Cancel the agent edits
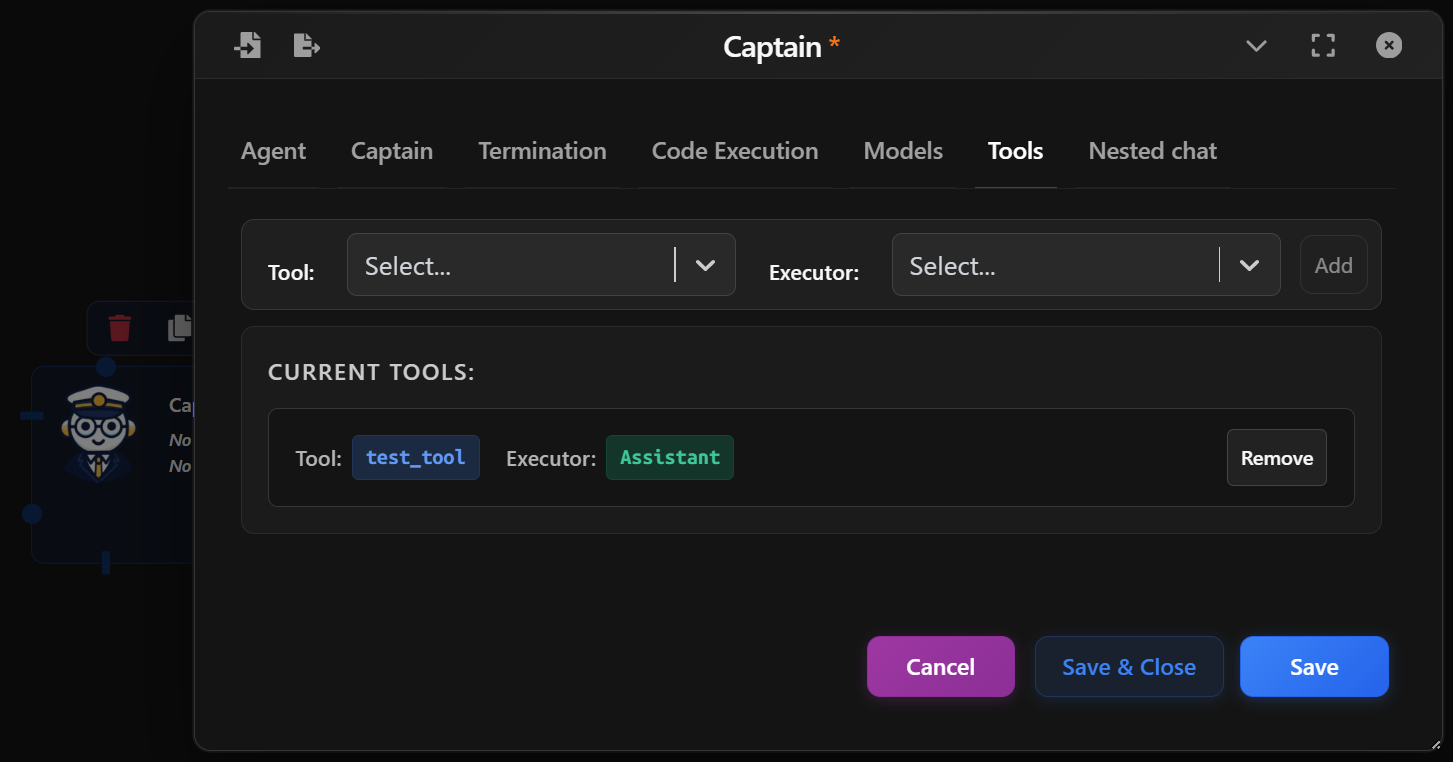This screenshot has width=1453, height=762. [x=940, y=666]
